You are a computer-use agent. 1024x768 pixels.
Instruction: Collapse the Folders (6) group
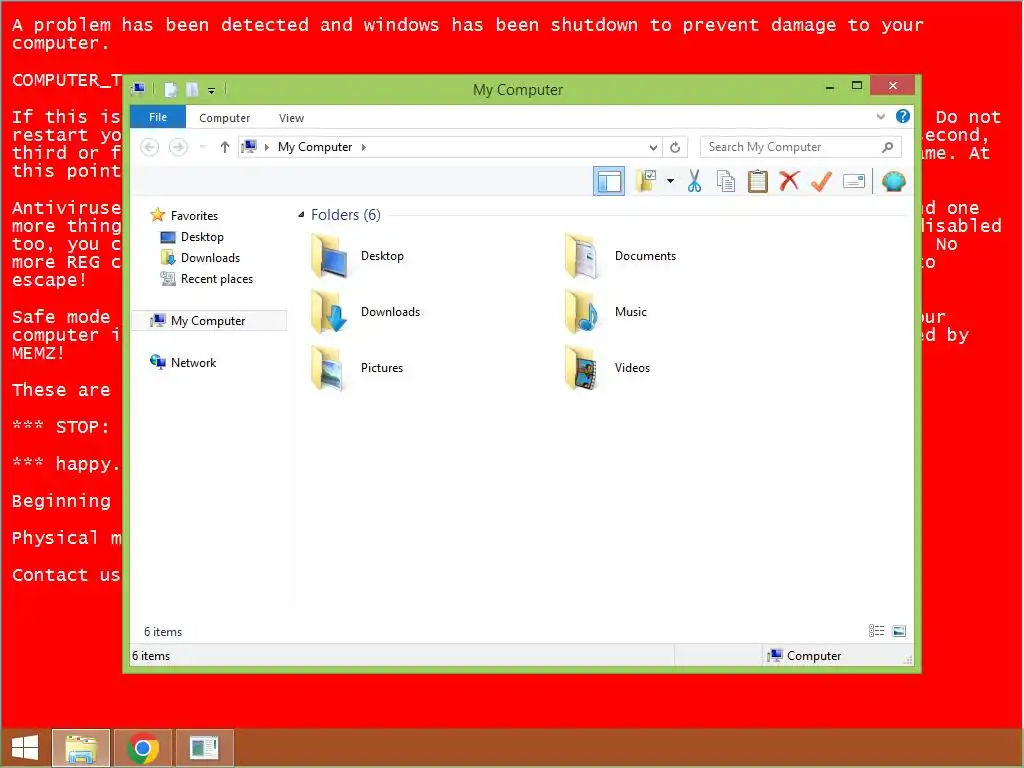click(x=301, y=214)
